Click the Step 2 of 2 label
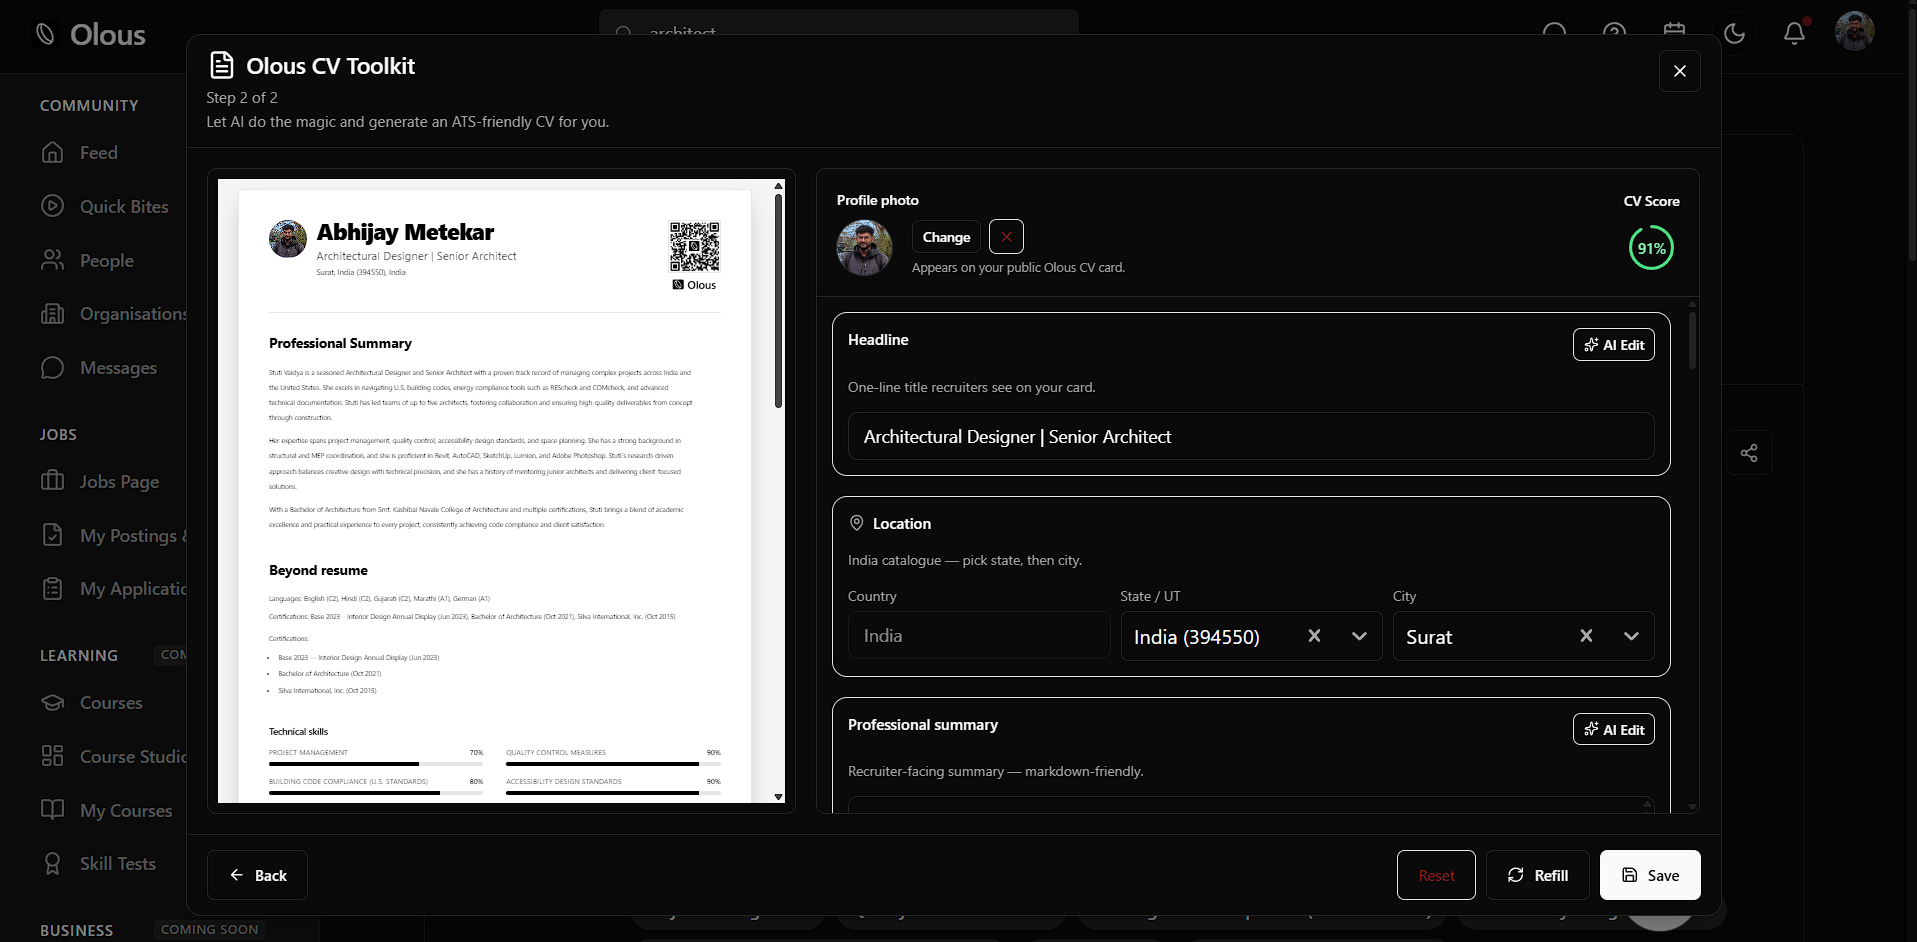This screenshot has height=942, width=1917. [x=242, y=98]
